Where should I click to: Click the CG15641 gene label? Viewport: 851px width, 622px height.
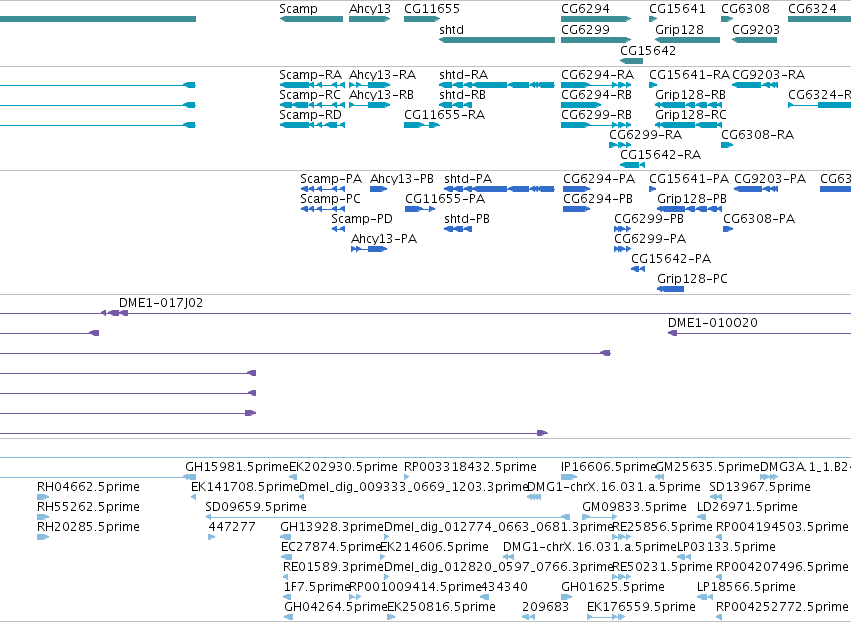click(677, 9)
